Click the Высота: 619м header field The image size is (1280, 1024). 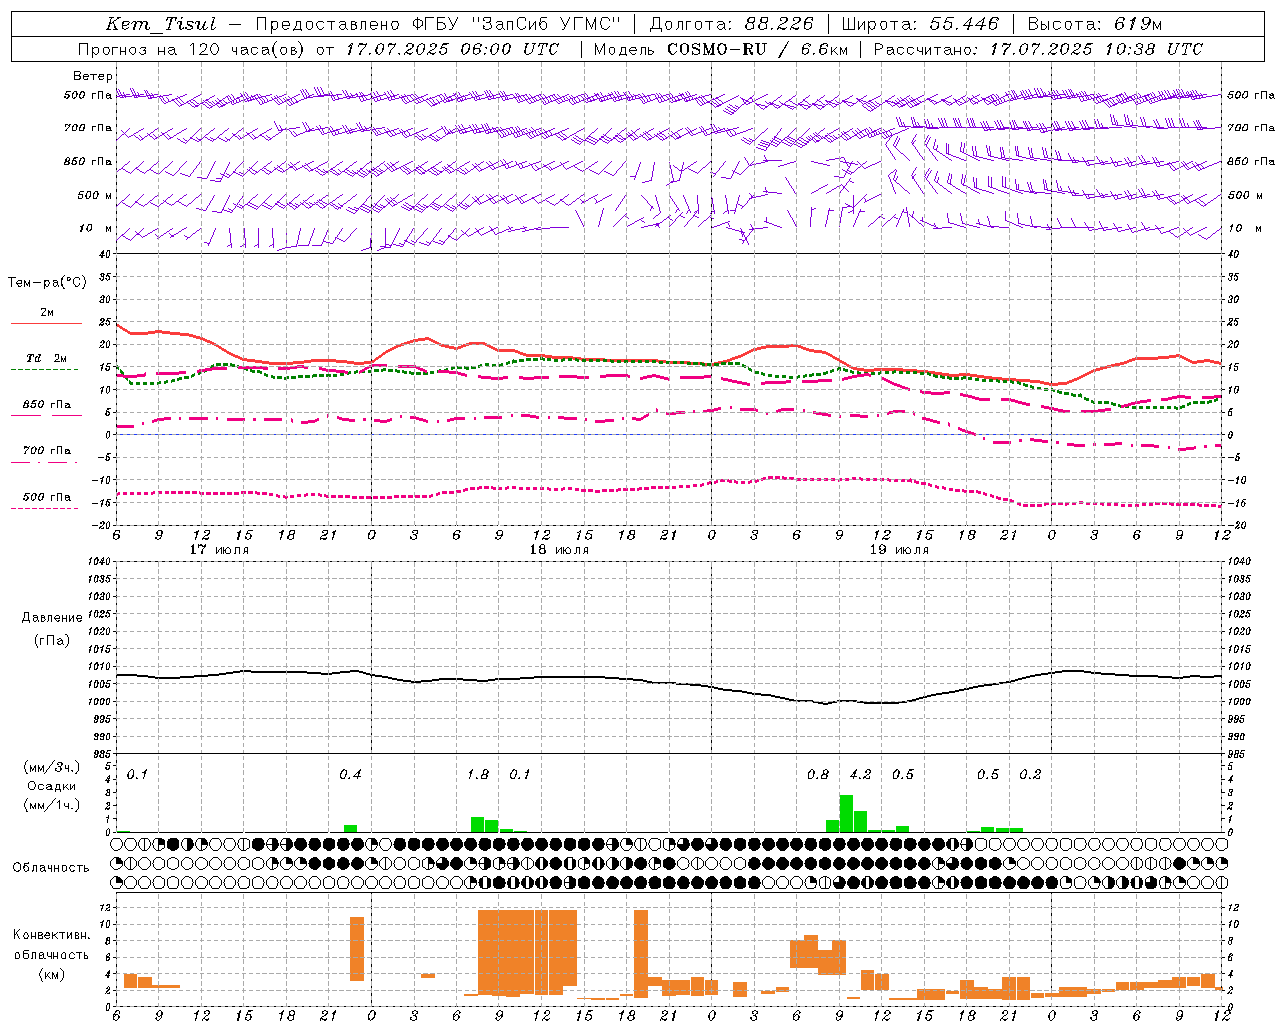(x=1095, y=24)
